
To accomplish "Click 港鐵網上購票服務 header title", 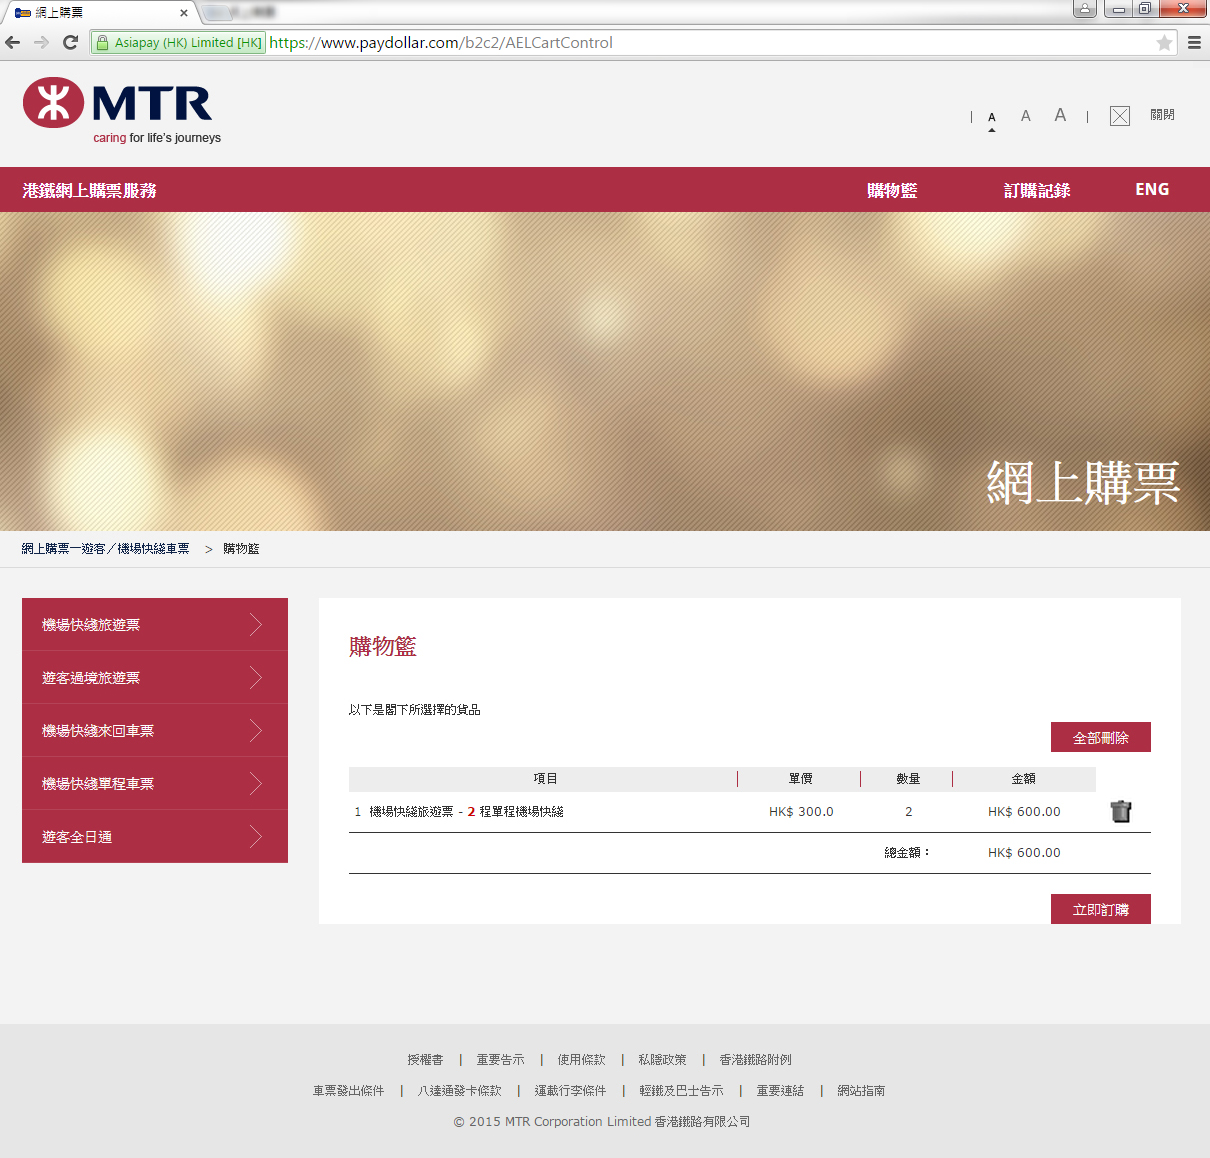I will [90, 190].
